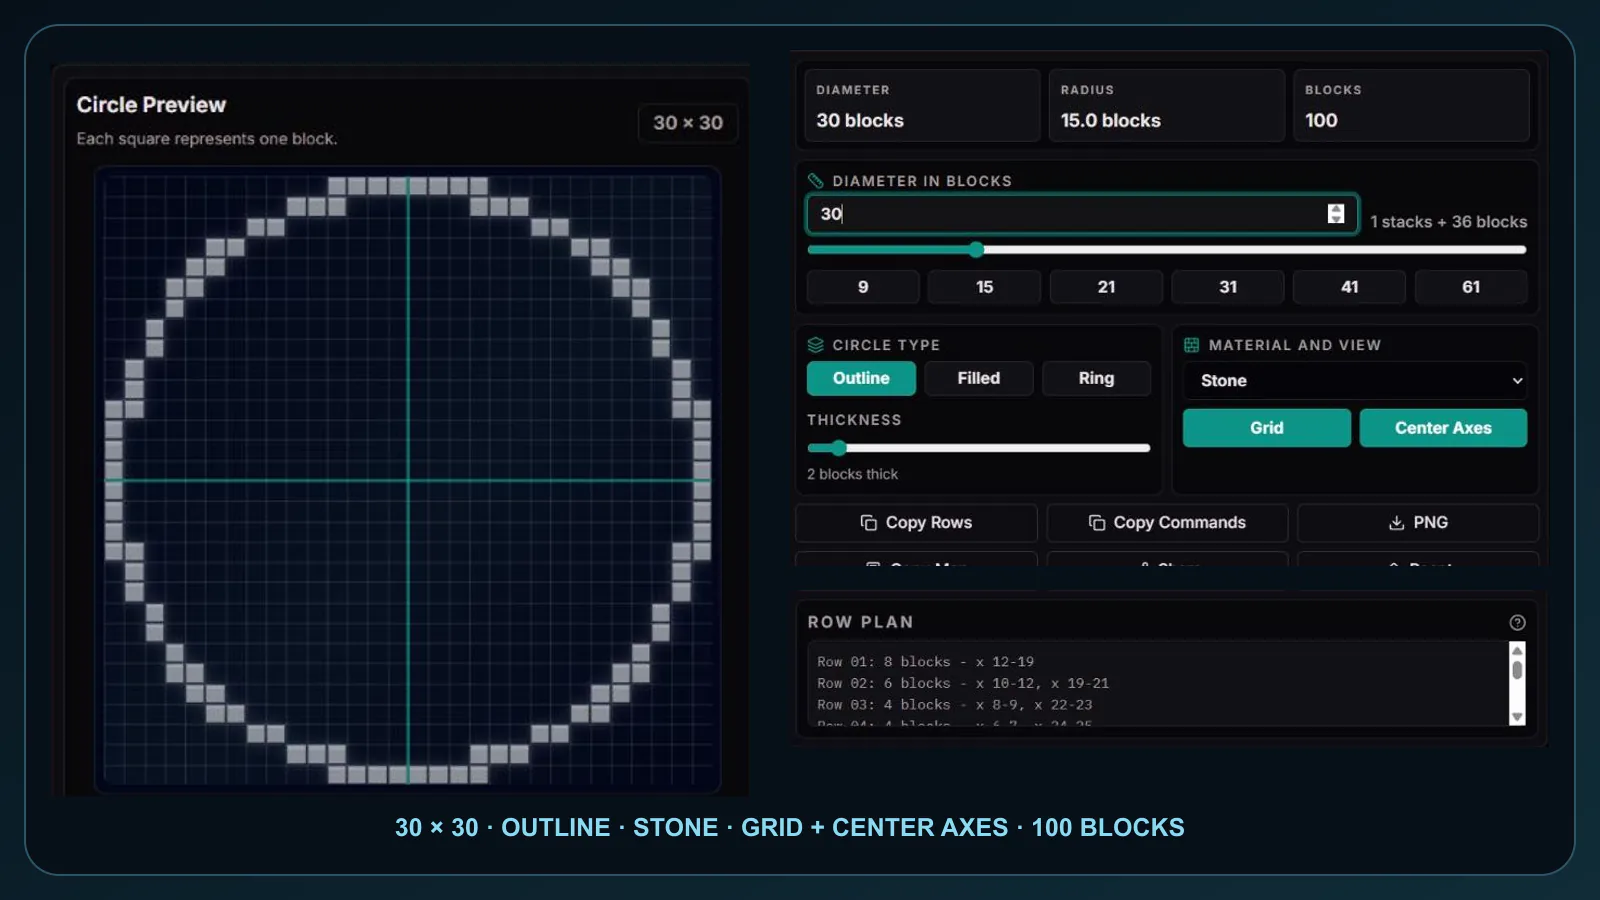Screen dimensions: 1600x900
Task: Increase diameter with the stepper up arrow
Action: tap(1336, 208)
